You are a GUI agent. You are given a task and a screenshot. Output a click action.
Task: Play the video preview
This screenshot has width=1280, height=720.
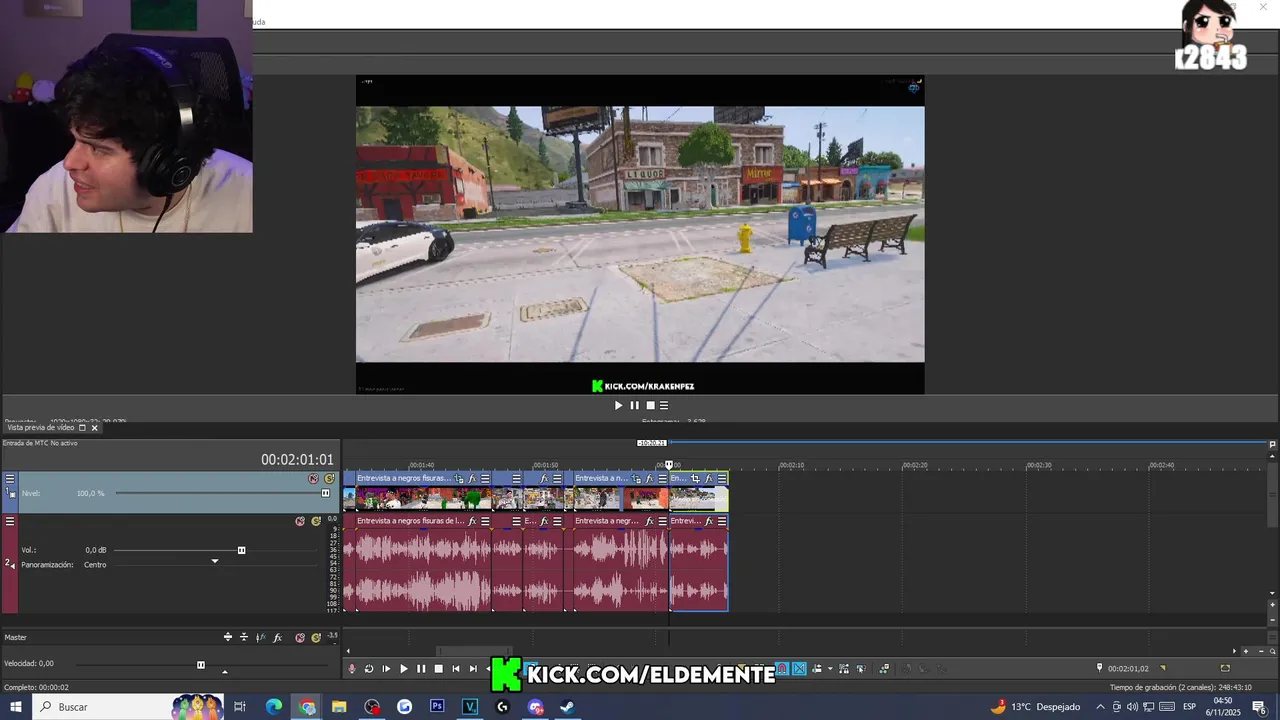point(618,405)
